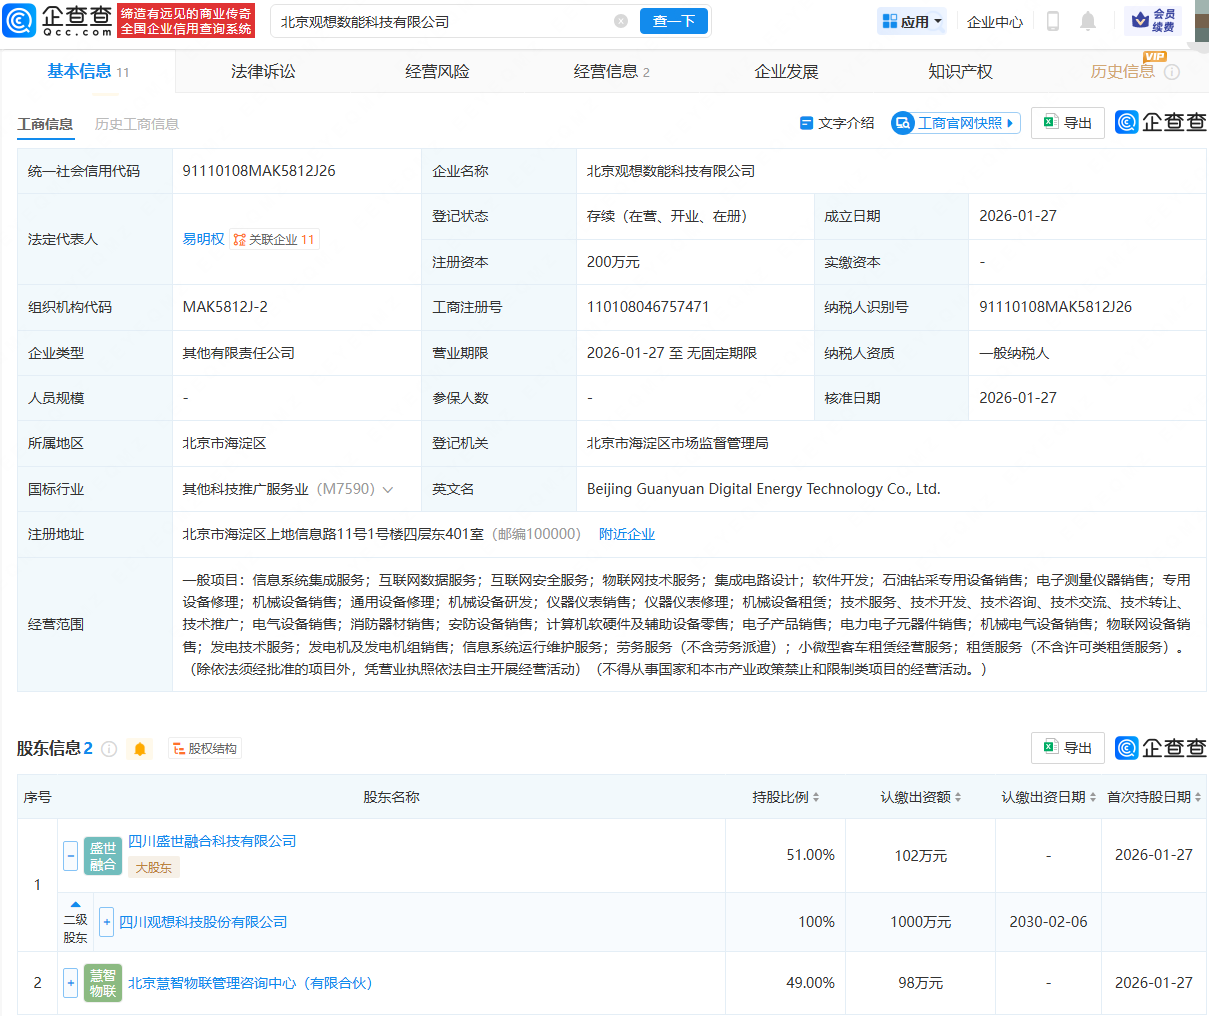This screenshot has width=1209, height=1016.
Task: Open the 应用 dropdown menu
Action: (912, 21)
